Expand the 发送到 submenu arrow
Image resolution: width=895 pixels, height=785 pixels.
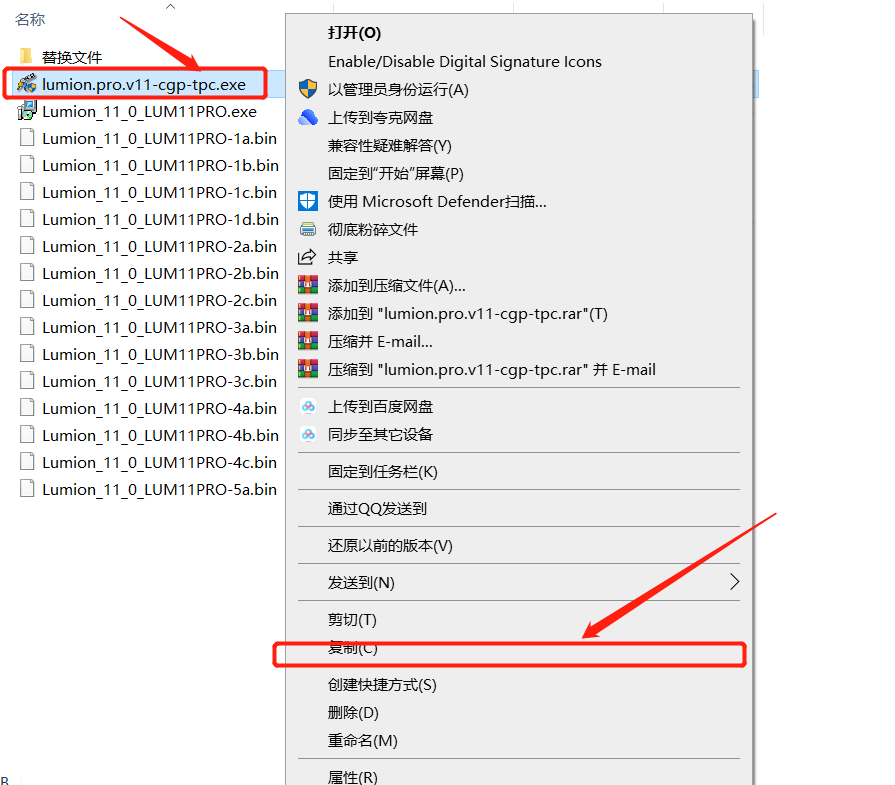pos(735,580)
